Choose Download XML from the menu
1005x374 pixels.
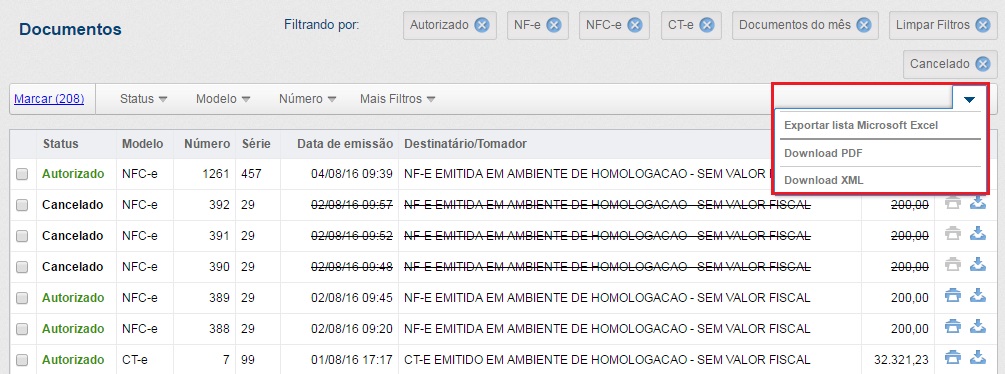point(824,180)
